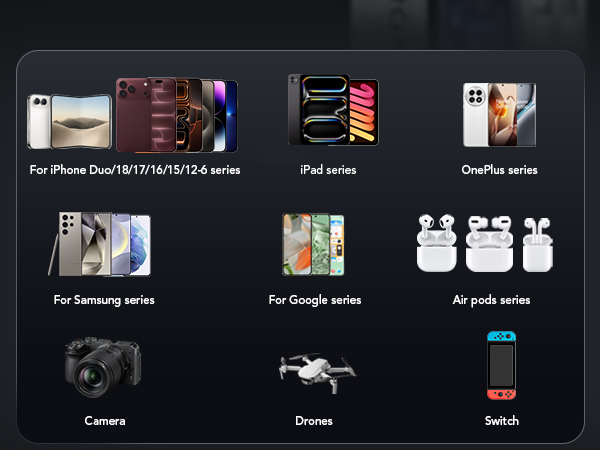
Task: Click the white foldable iPhone Duo image
Action: click(x=69, y=122)
